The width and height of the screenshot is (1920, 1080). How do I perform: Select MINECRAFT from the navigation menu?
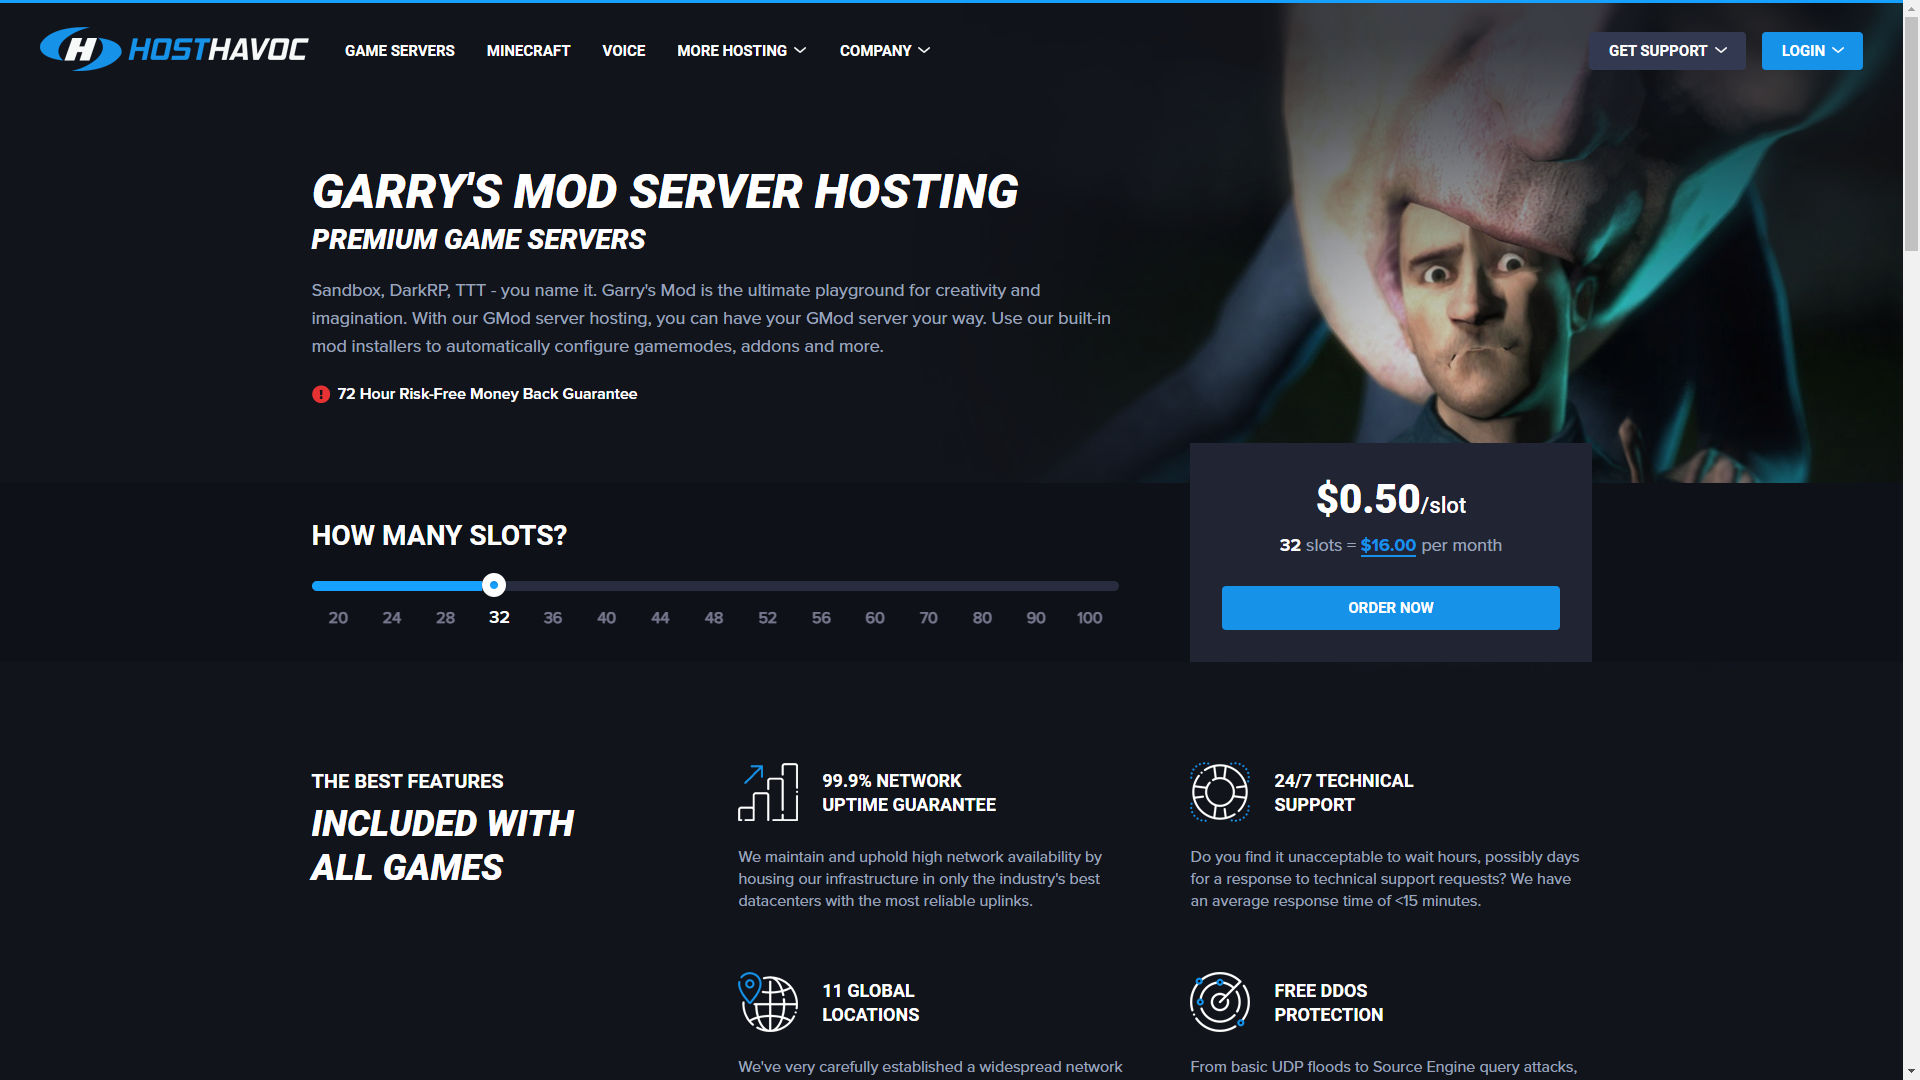pos(527,50)
